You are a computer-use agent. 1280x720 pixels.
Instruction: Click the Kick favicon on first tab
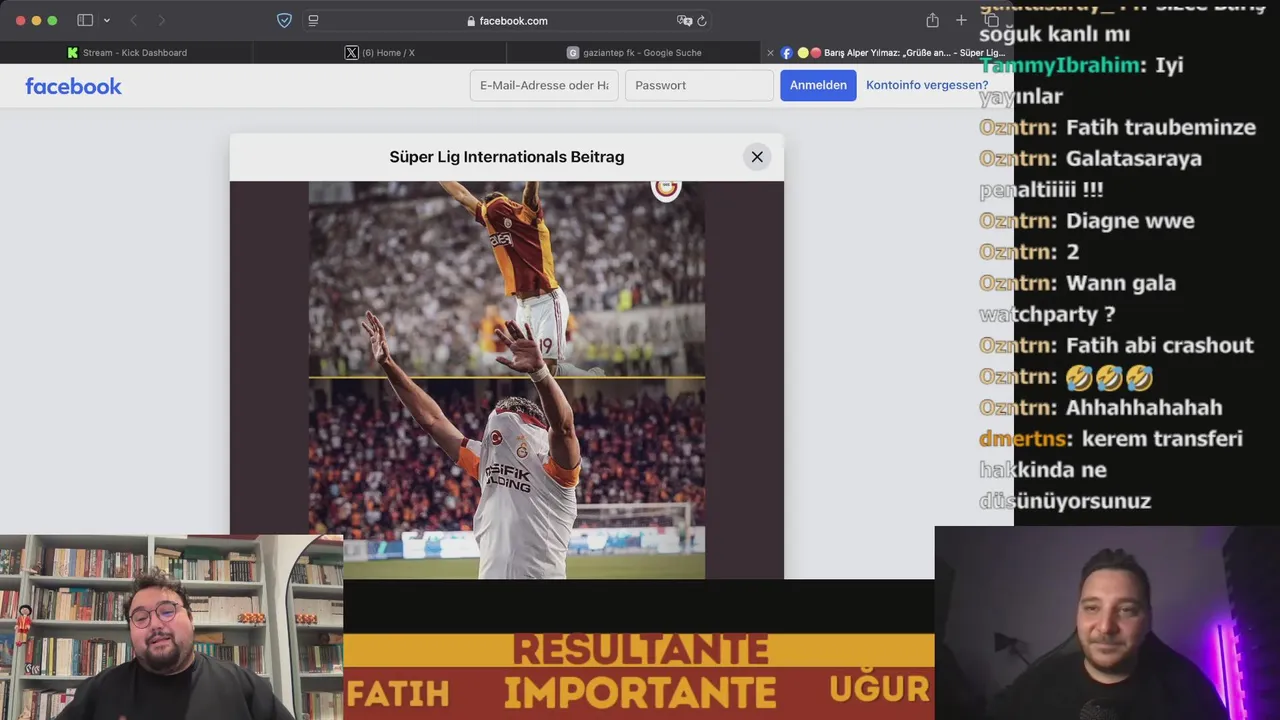coord(72,53)
